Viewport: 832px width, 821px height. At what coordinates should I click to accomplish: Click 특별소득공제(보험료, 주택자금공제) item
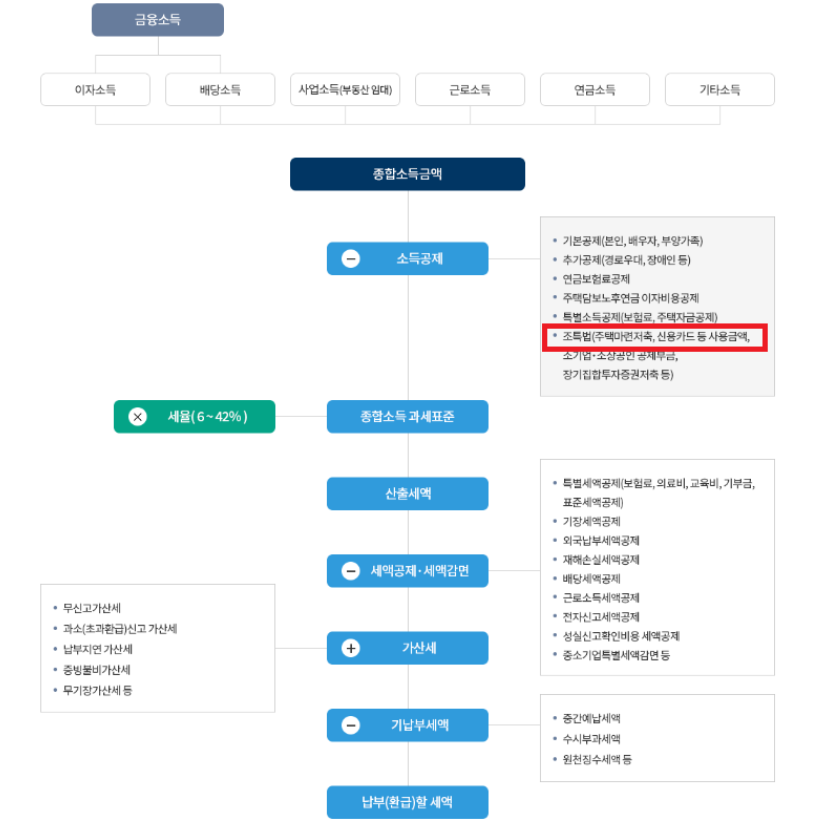pos(640,317)
